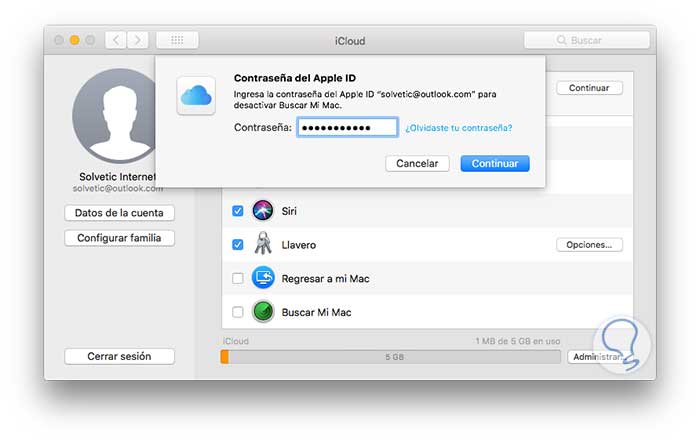Click the Contraseña del Apple ID heading
The image size is (700, 443).
(295, 78)
